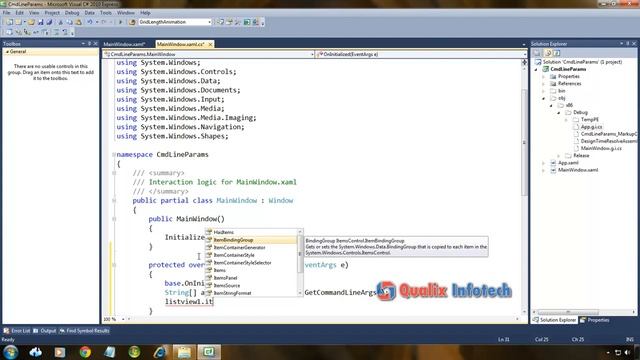Viewport: 640px width, 360px height.
Task: Click the New Project toolbar icon
Action: pyautogui.click(x=9, y=22)
